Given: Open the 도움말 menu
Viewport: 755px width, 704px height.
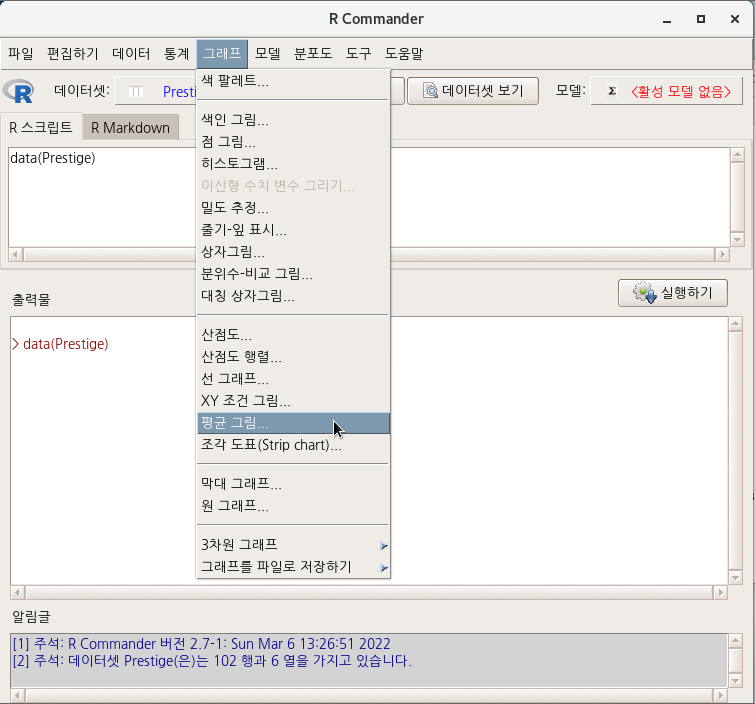Looking at the screenshot, I should (404, 53).
